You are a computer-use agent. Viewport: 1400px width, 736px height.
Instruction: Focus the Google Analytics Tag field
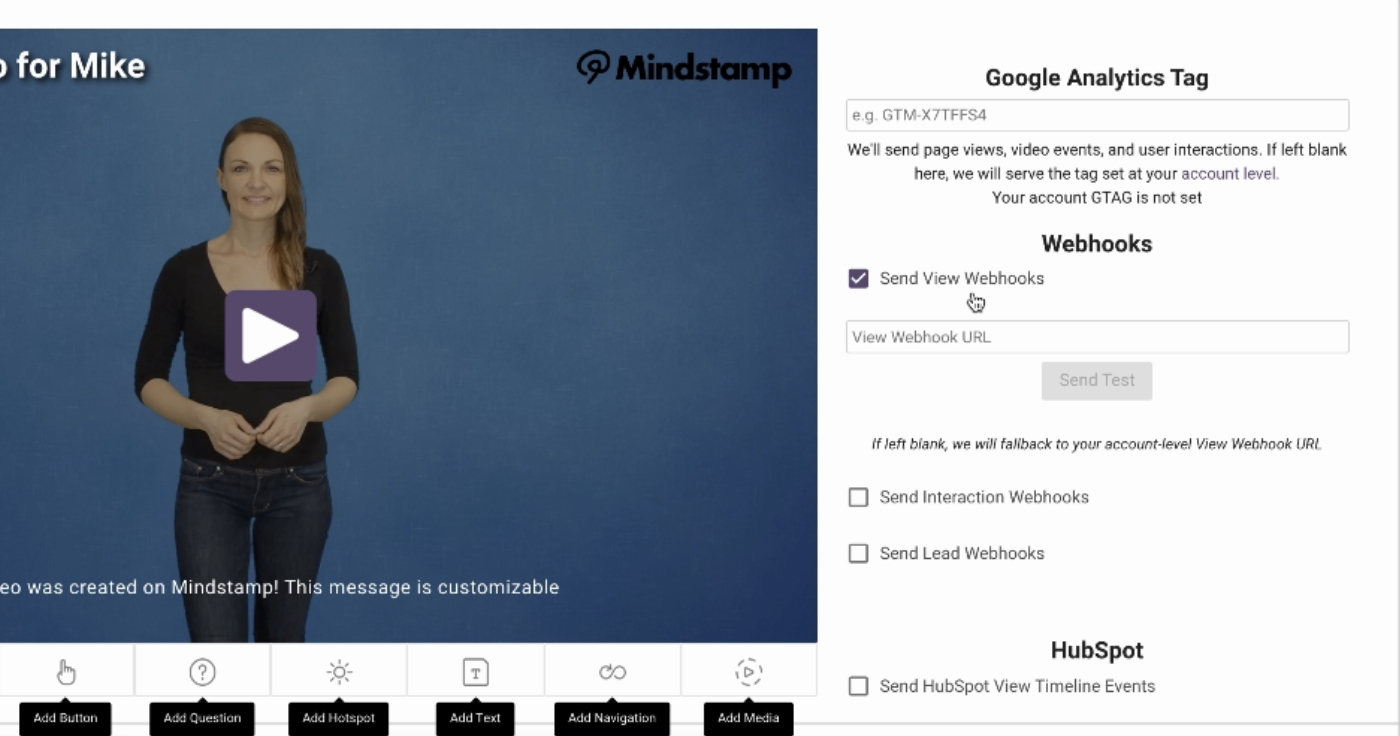pos(1097,115)
